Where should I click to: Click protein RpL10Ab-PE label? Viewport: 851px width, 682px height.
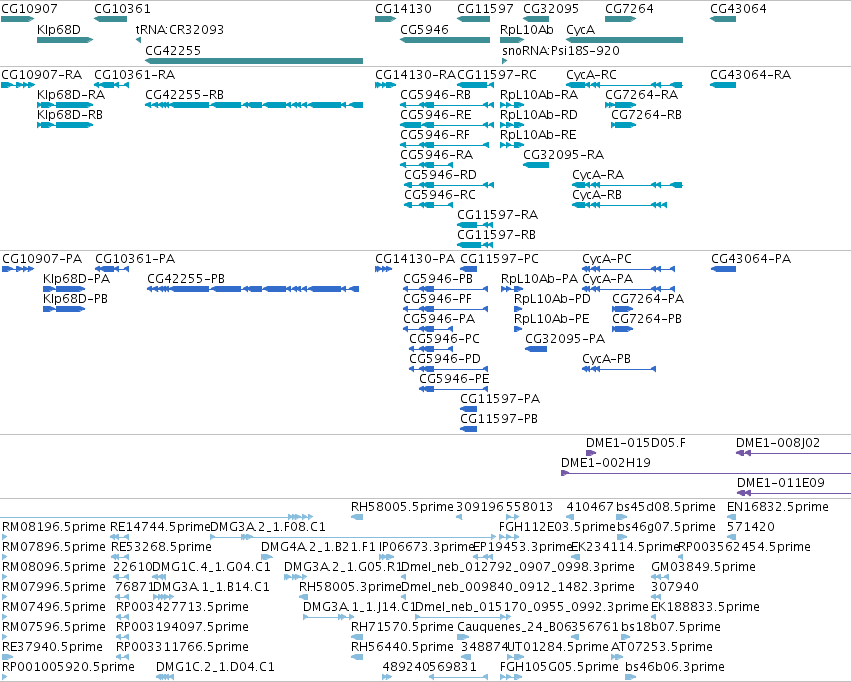551,318
